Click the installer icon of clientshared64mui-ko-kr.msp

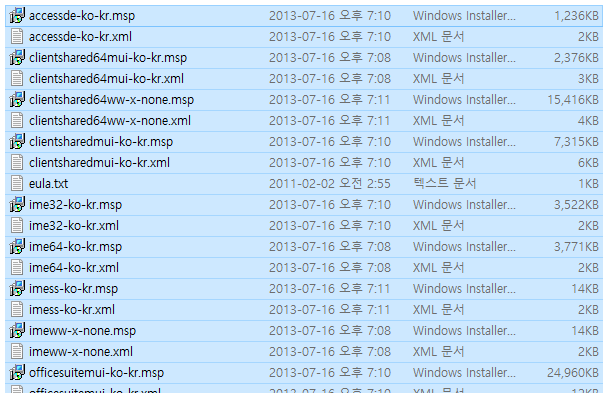point(17,58)
